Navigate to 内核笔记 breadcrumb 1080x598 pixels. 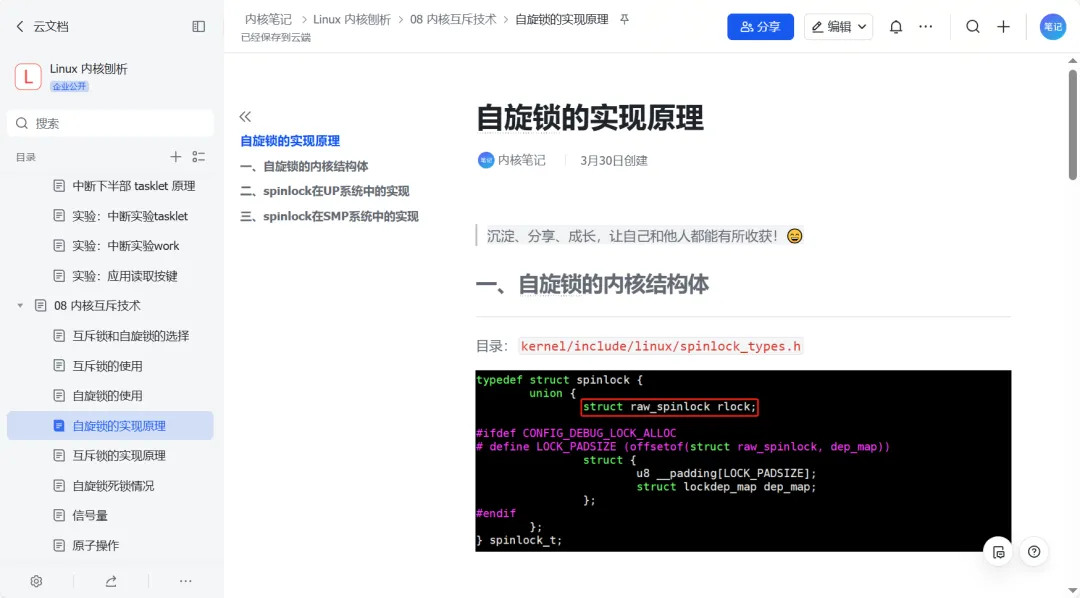(x=268, y=19)
